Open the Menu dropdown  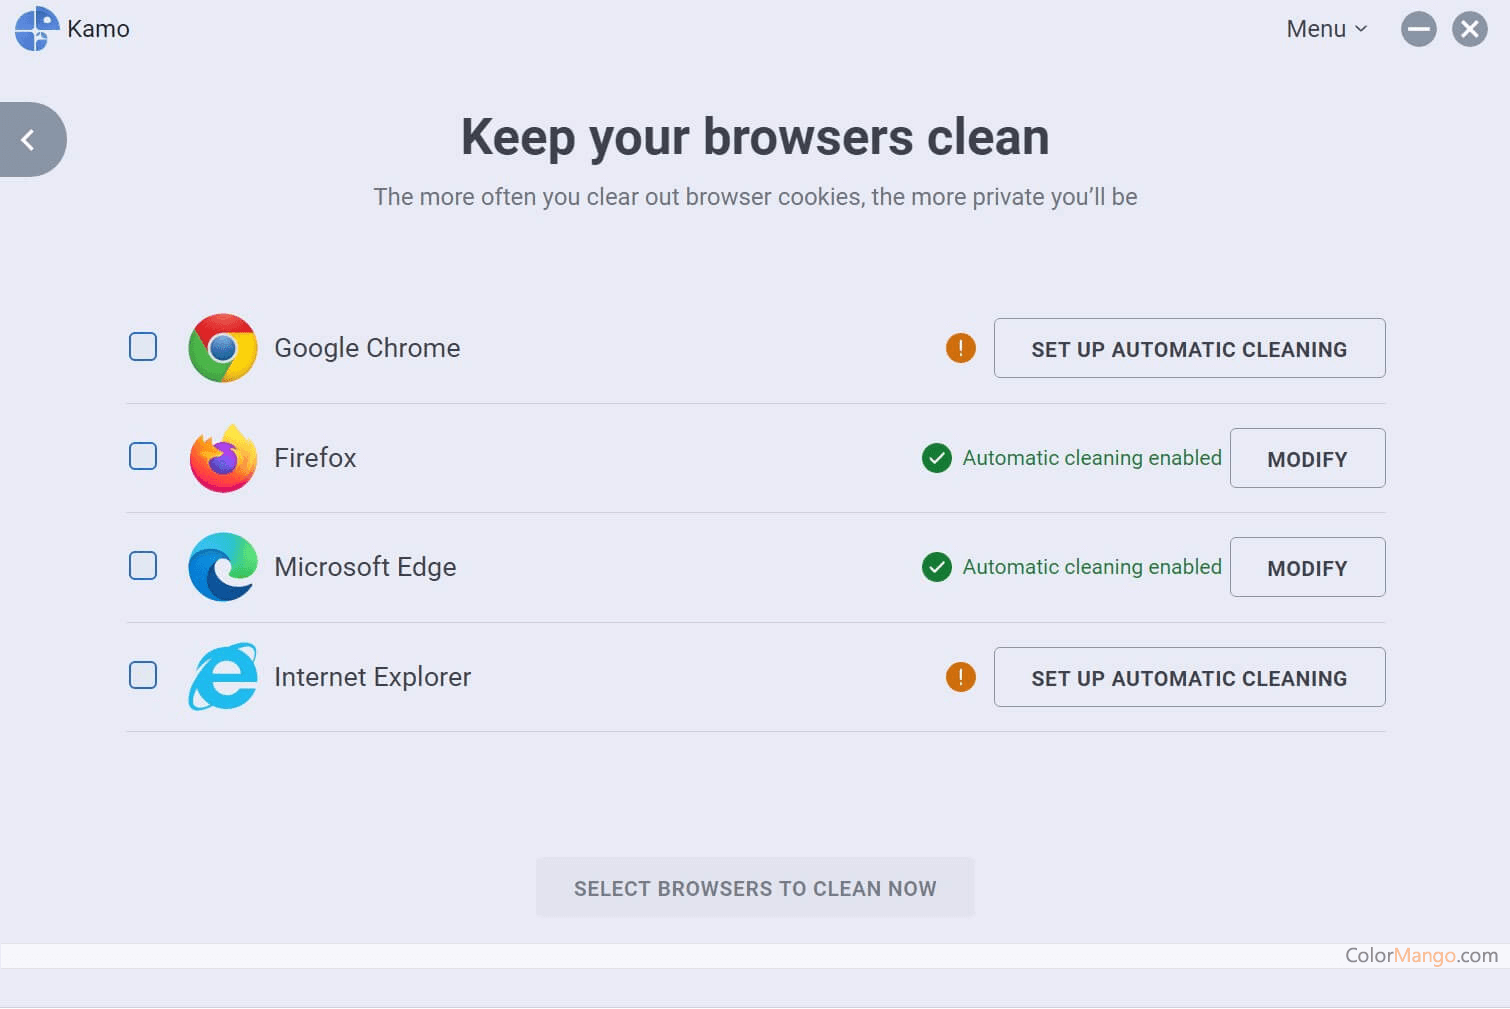1326,29
